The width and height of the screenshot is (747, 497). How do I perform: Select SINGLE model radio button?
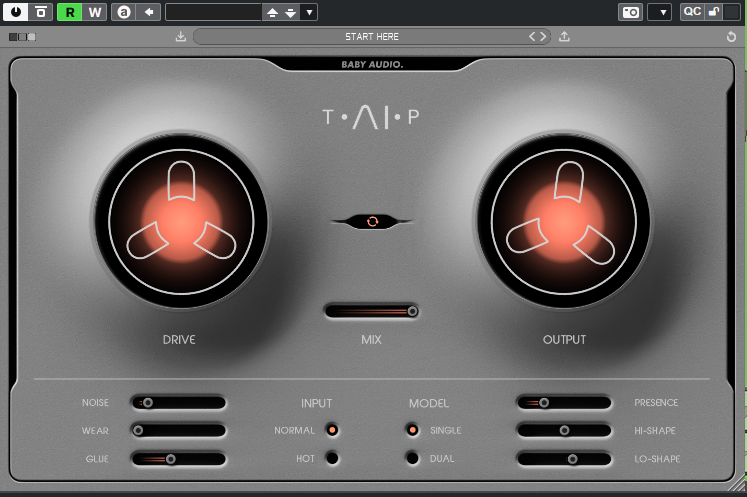pyautogui.click(x=412, y=430)
